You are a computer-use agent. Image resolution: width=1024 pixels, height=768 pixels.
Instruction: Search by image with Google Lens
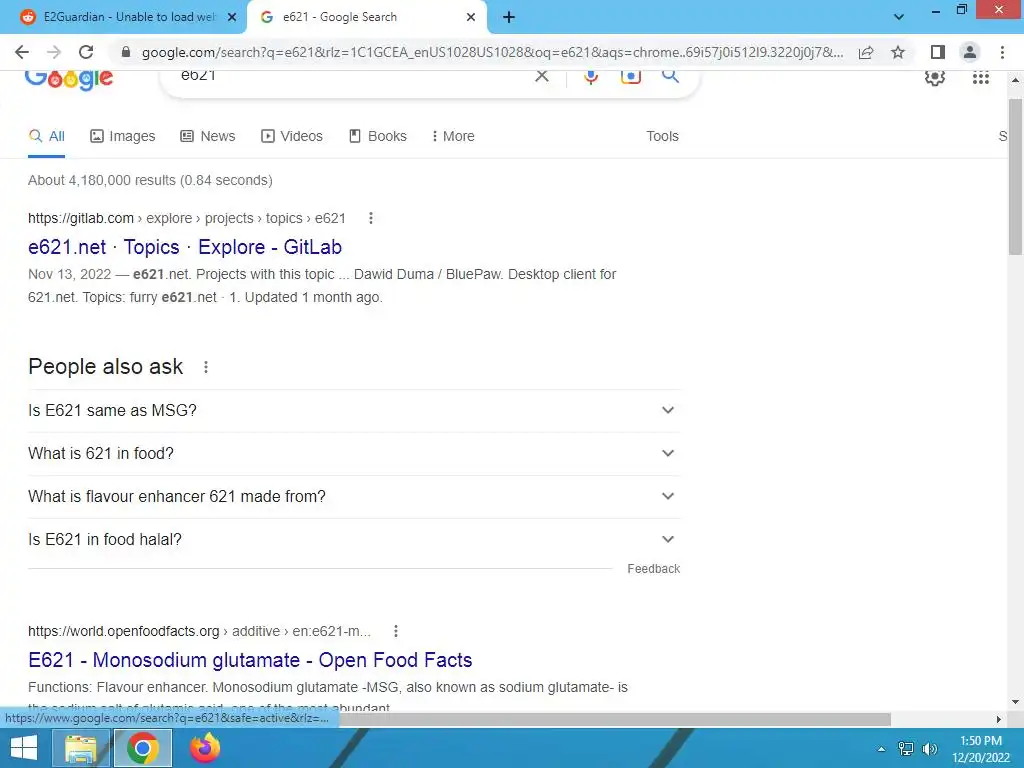630,76
